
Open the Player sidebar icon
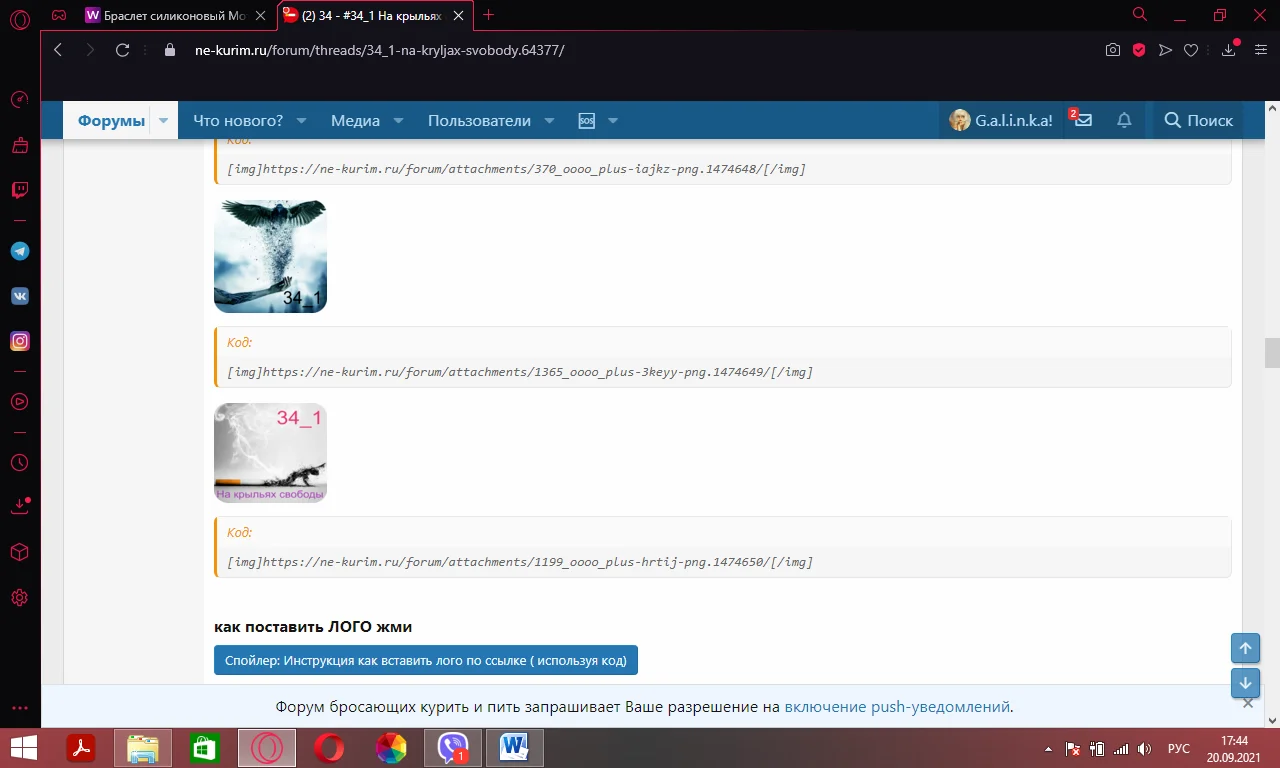click(19, 401)
